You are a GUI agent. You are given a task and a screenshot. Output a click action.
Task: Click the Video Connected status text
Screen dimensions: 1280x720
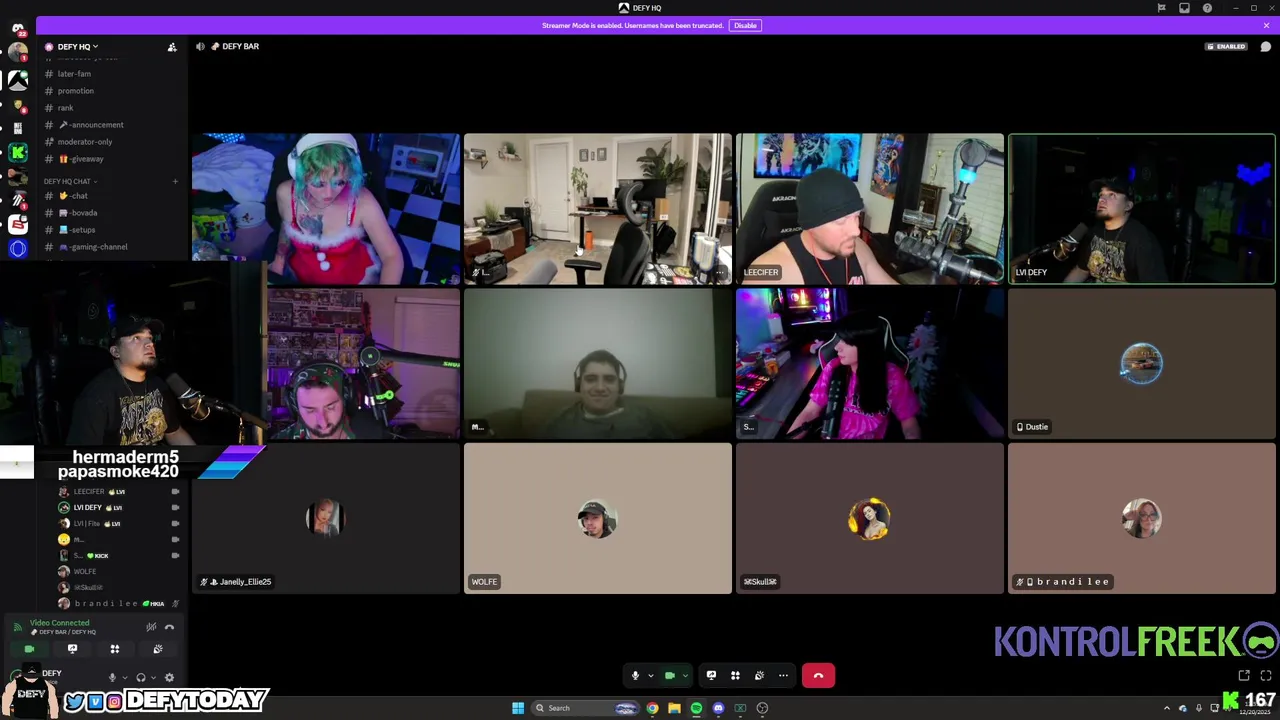point(59,623)
